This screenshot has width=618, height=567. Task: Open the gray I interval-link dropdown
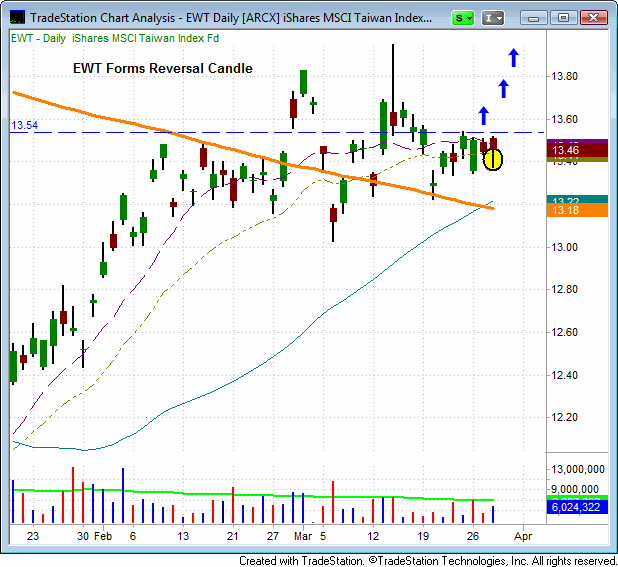point(493,18)
